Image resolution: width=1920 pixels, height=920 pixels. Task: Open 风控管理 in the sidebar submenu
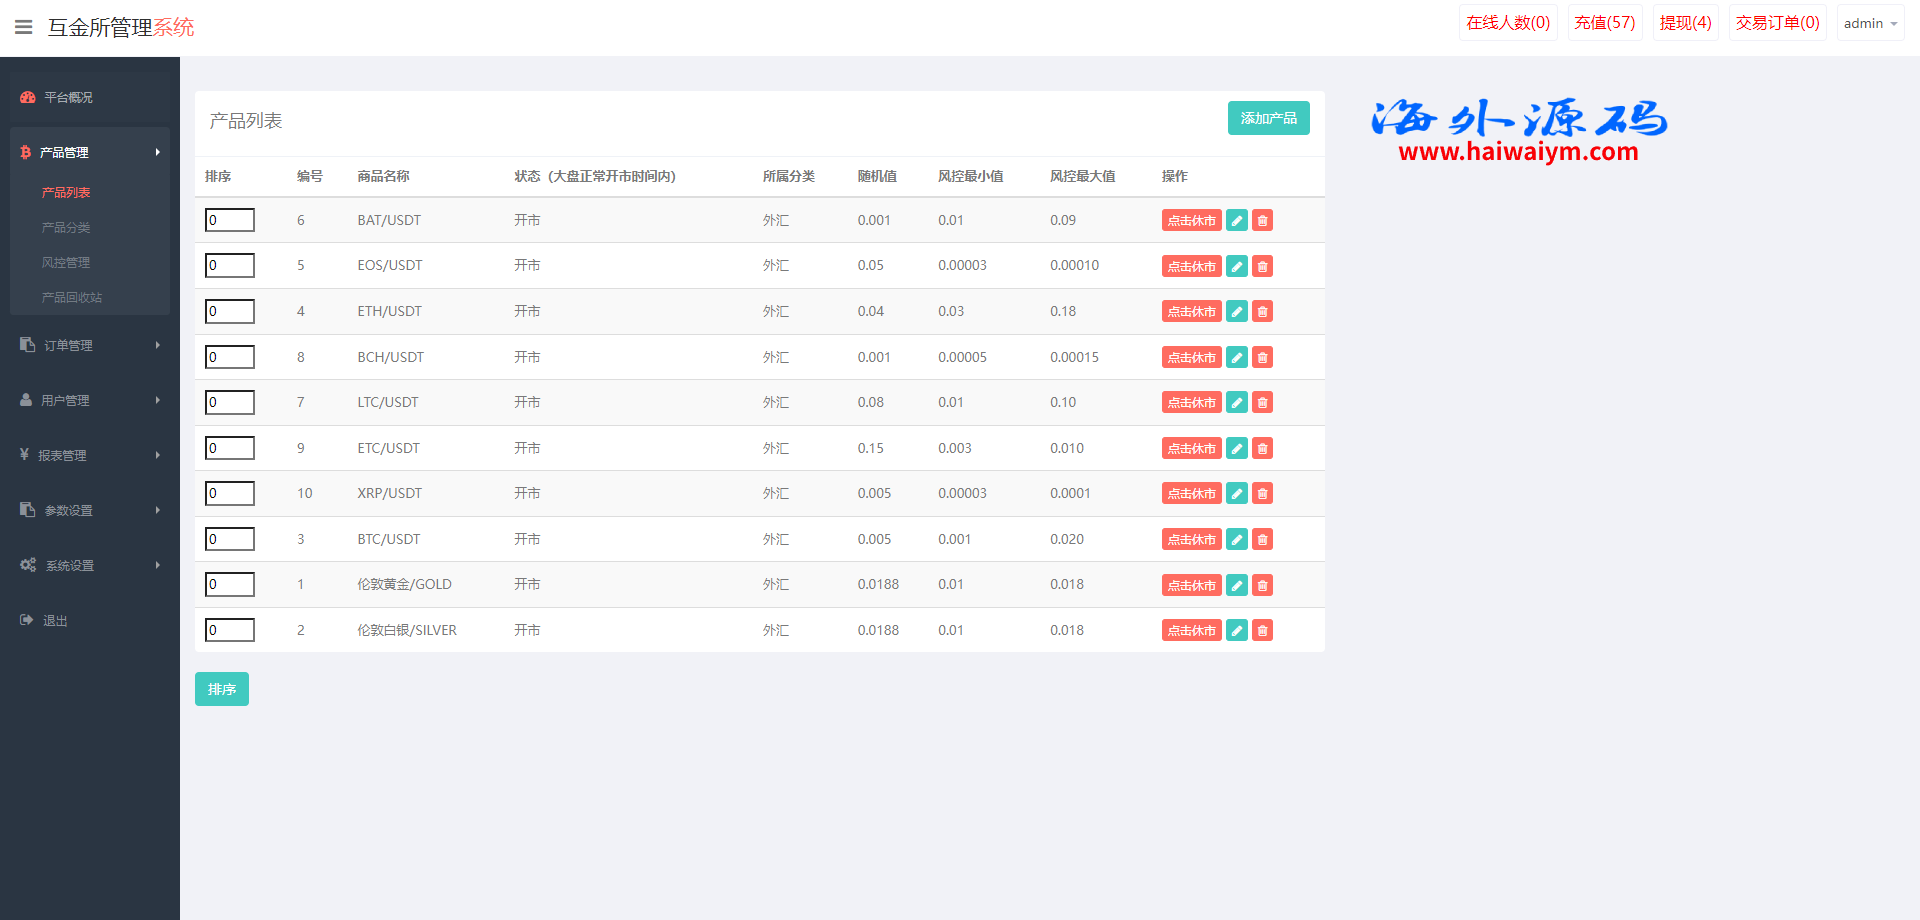point(66,263)
